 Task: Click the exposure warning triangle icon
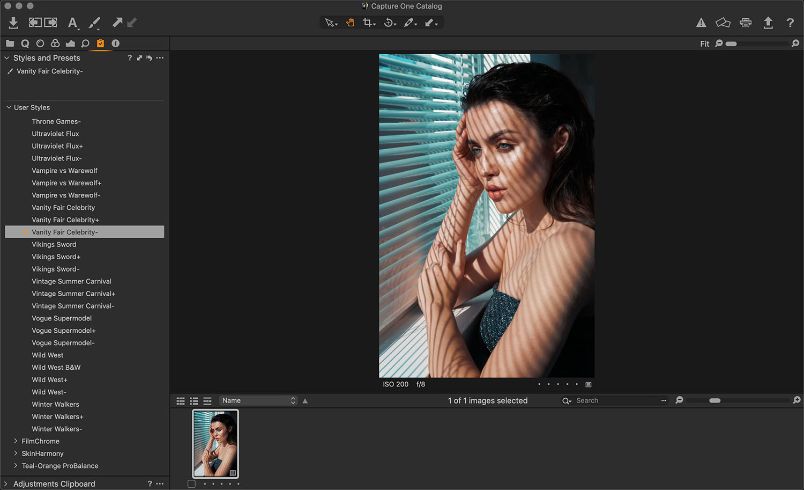[701, 23]
